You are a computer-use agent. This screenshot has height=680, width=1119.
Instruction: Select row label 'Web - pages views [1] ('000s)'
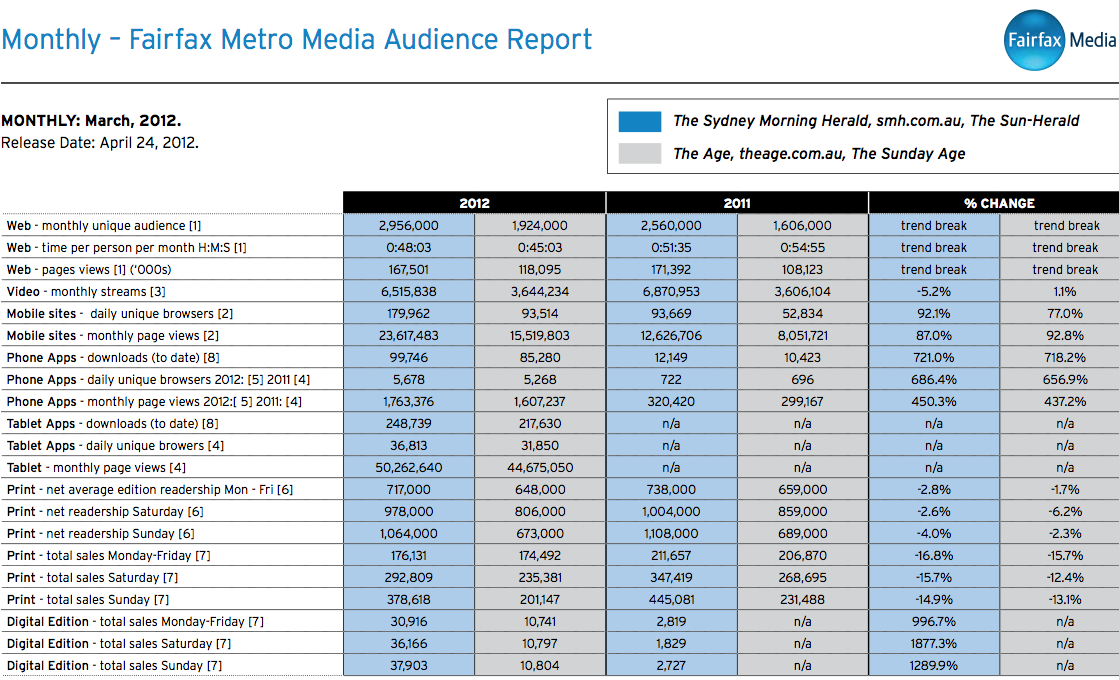[x=89, y=270]
